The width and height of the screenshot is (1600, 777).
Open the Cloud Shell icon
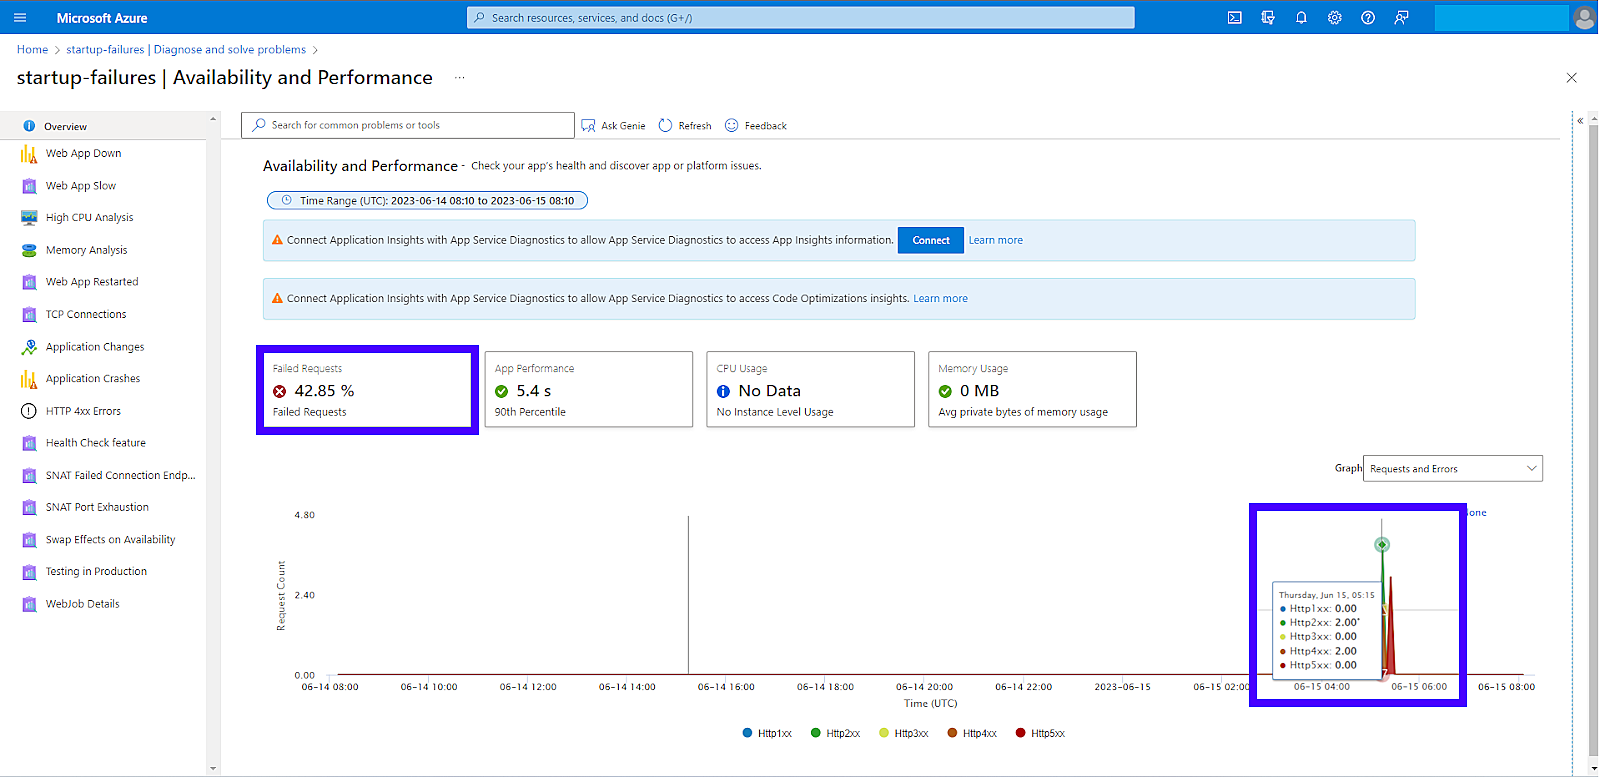pyautogui.click(x=1235, y=18)
